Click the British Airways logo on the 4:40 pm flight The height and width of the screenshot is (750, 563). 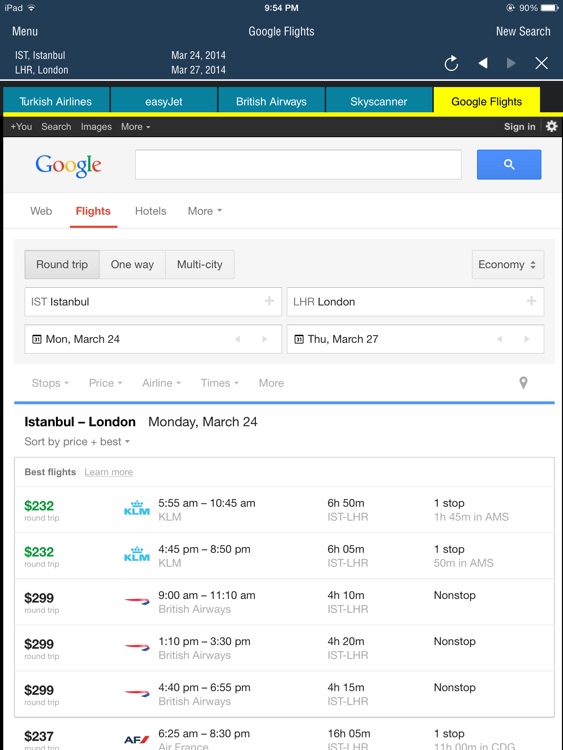[137, 693]
